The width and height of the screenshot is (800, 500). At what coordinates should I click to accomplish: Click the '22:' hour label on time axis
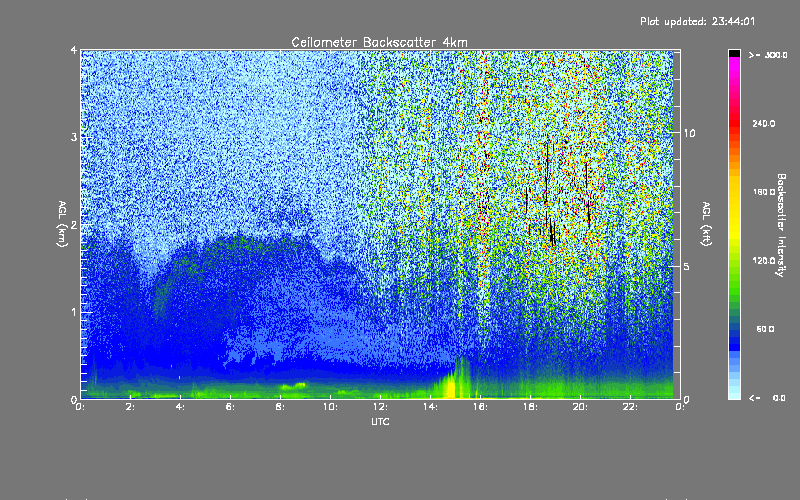(x=630, y=407)
